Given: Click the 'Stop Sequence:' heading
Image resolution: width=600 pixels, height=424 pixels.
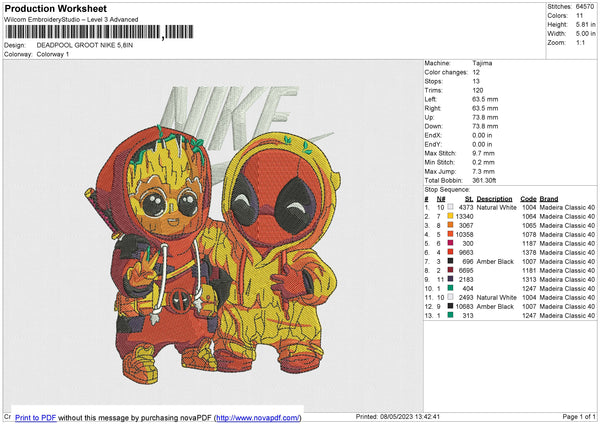Looking at the screenshot, I should (x=447, y=190).
